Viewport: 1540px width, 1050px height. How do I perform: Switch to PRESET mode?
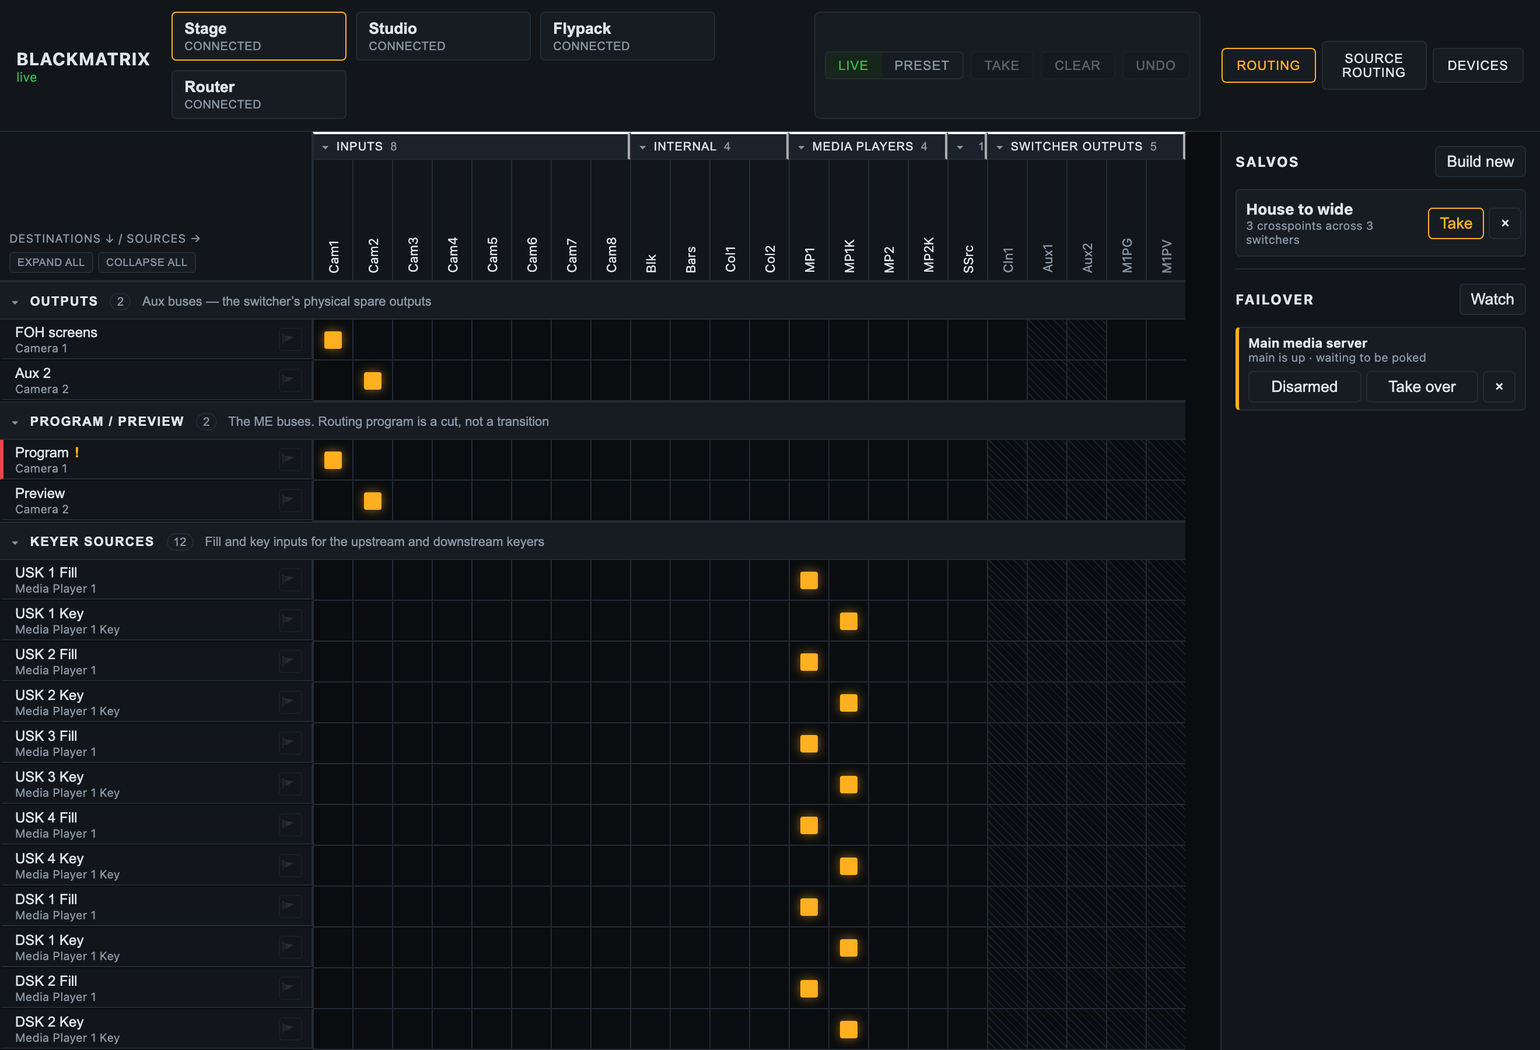click(922, 65)
